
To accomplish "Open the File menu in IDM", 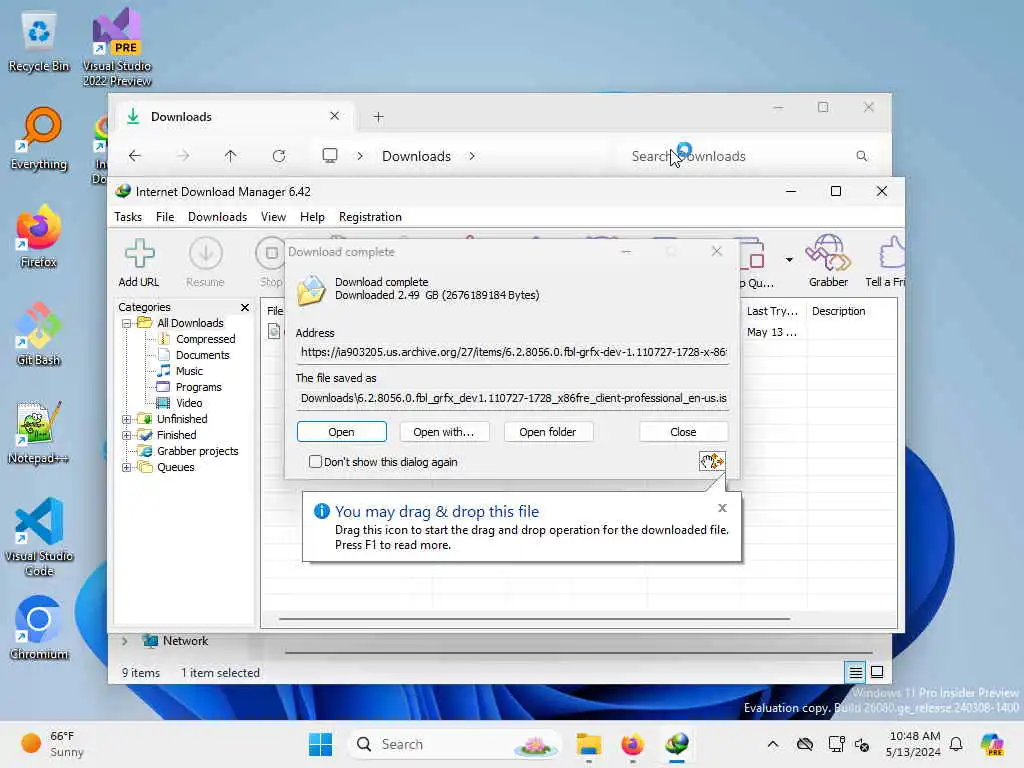I will 165,217.
